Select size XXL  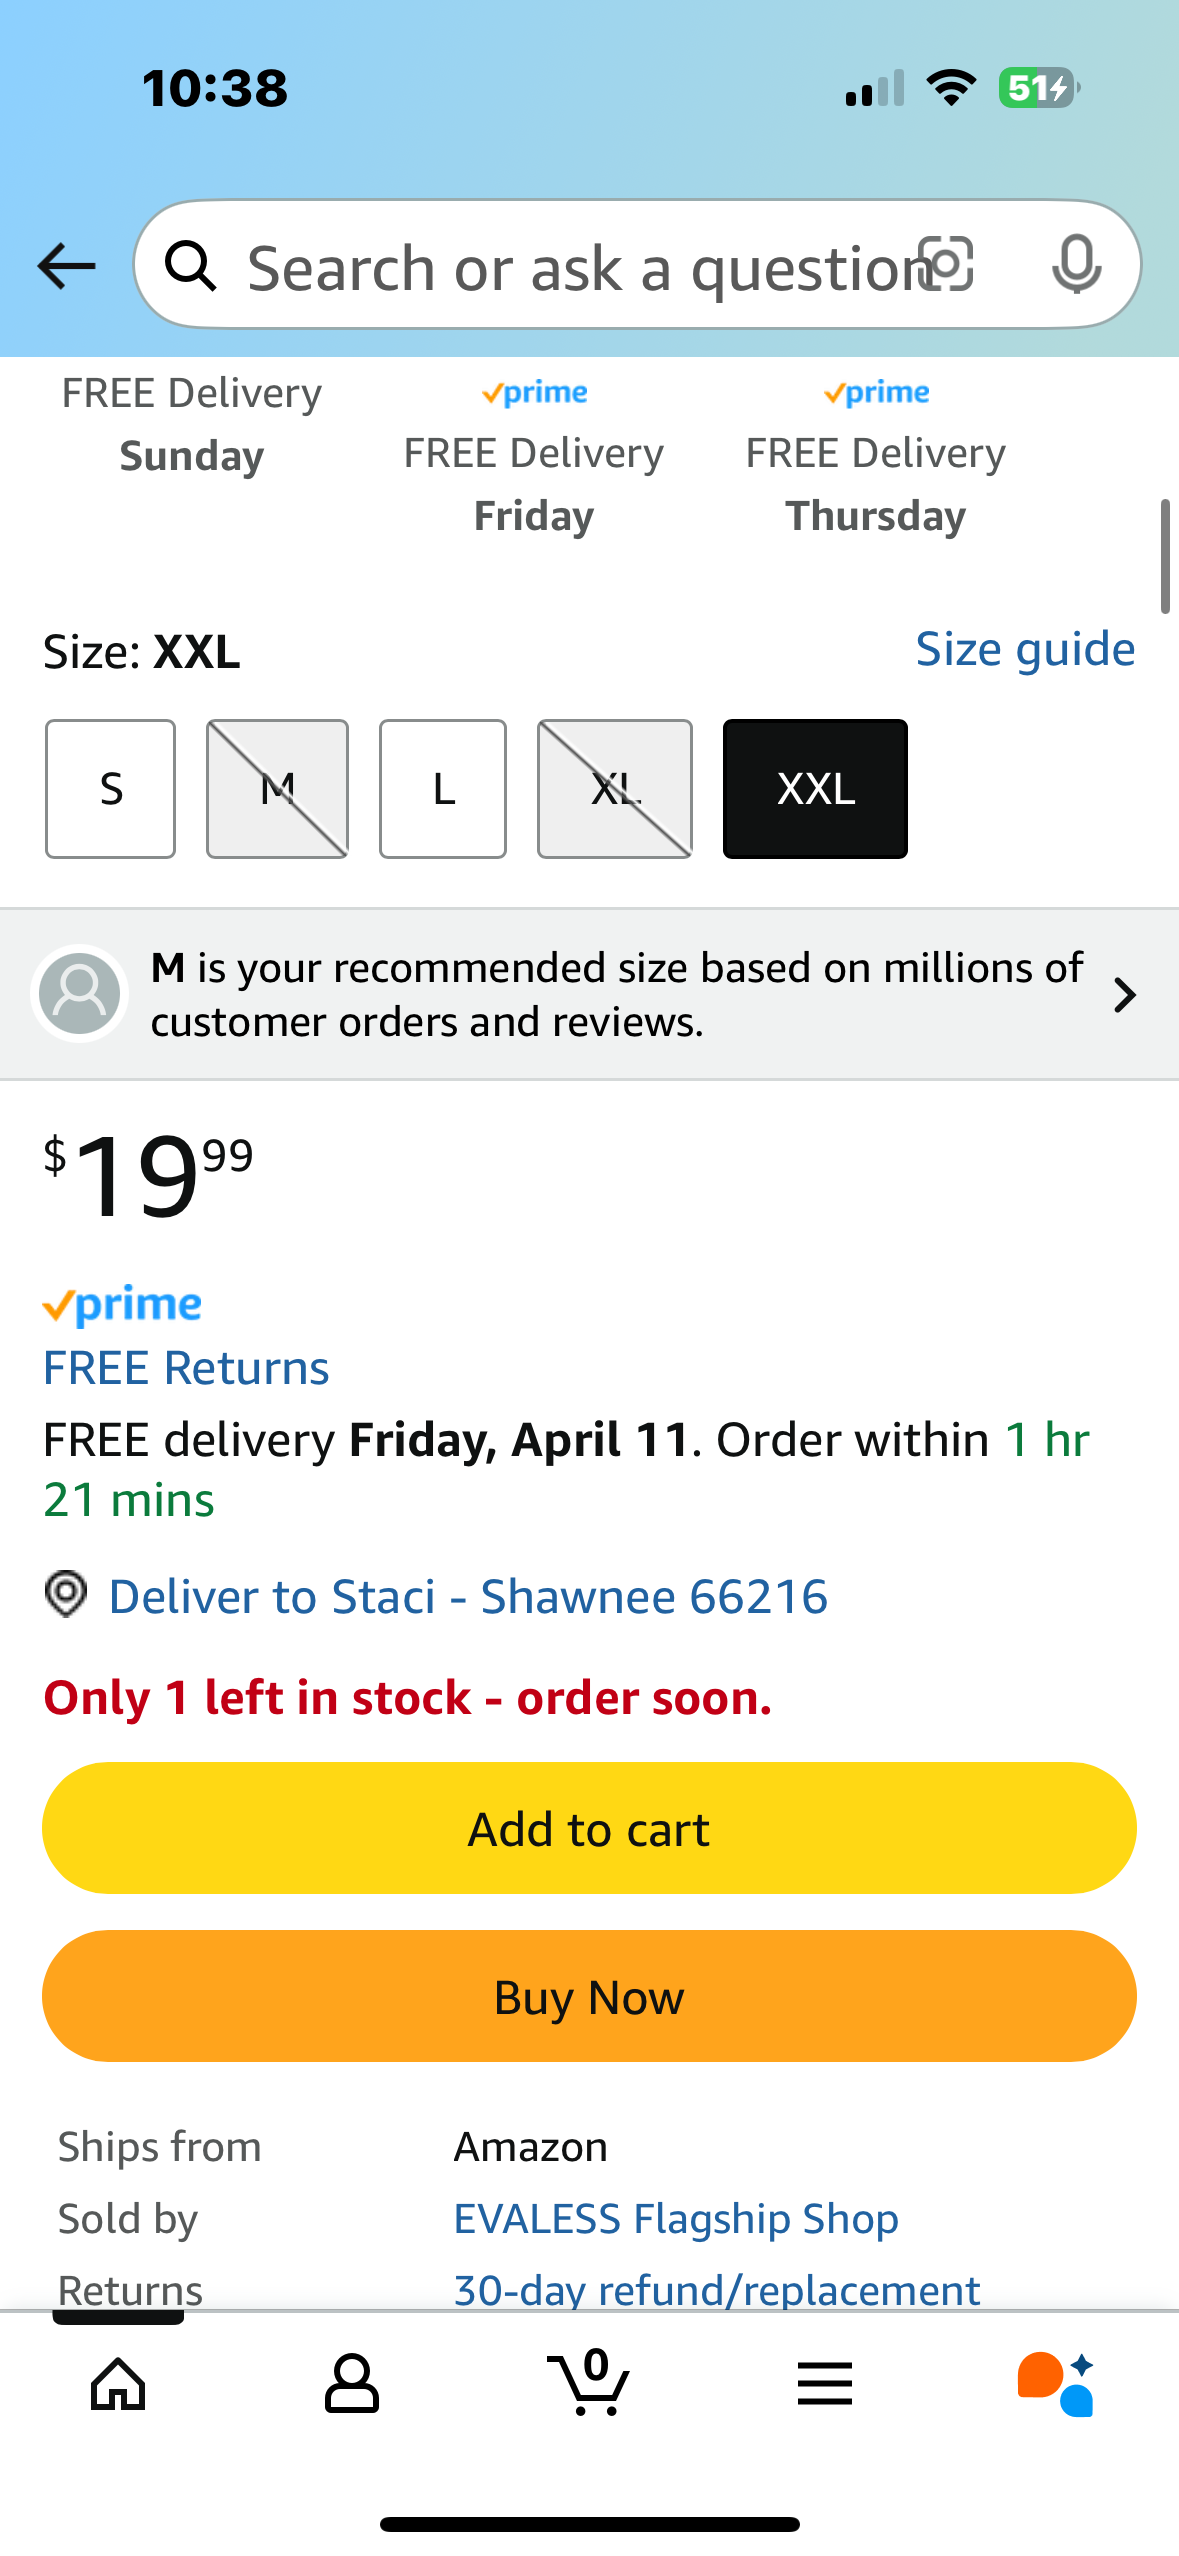click(815, 789)
